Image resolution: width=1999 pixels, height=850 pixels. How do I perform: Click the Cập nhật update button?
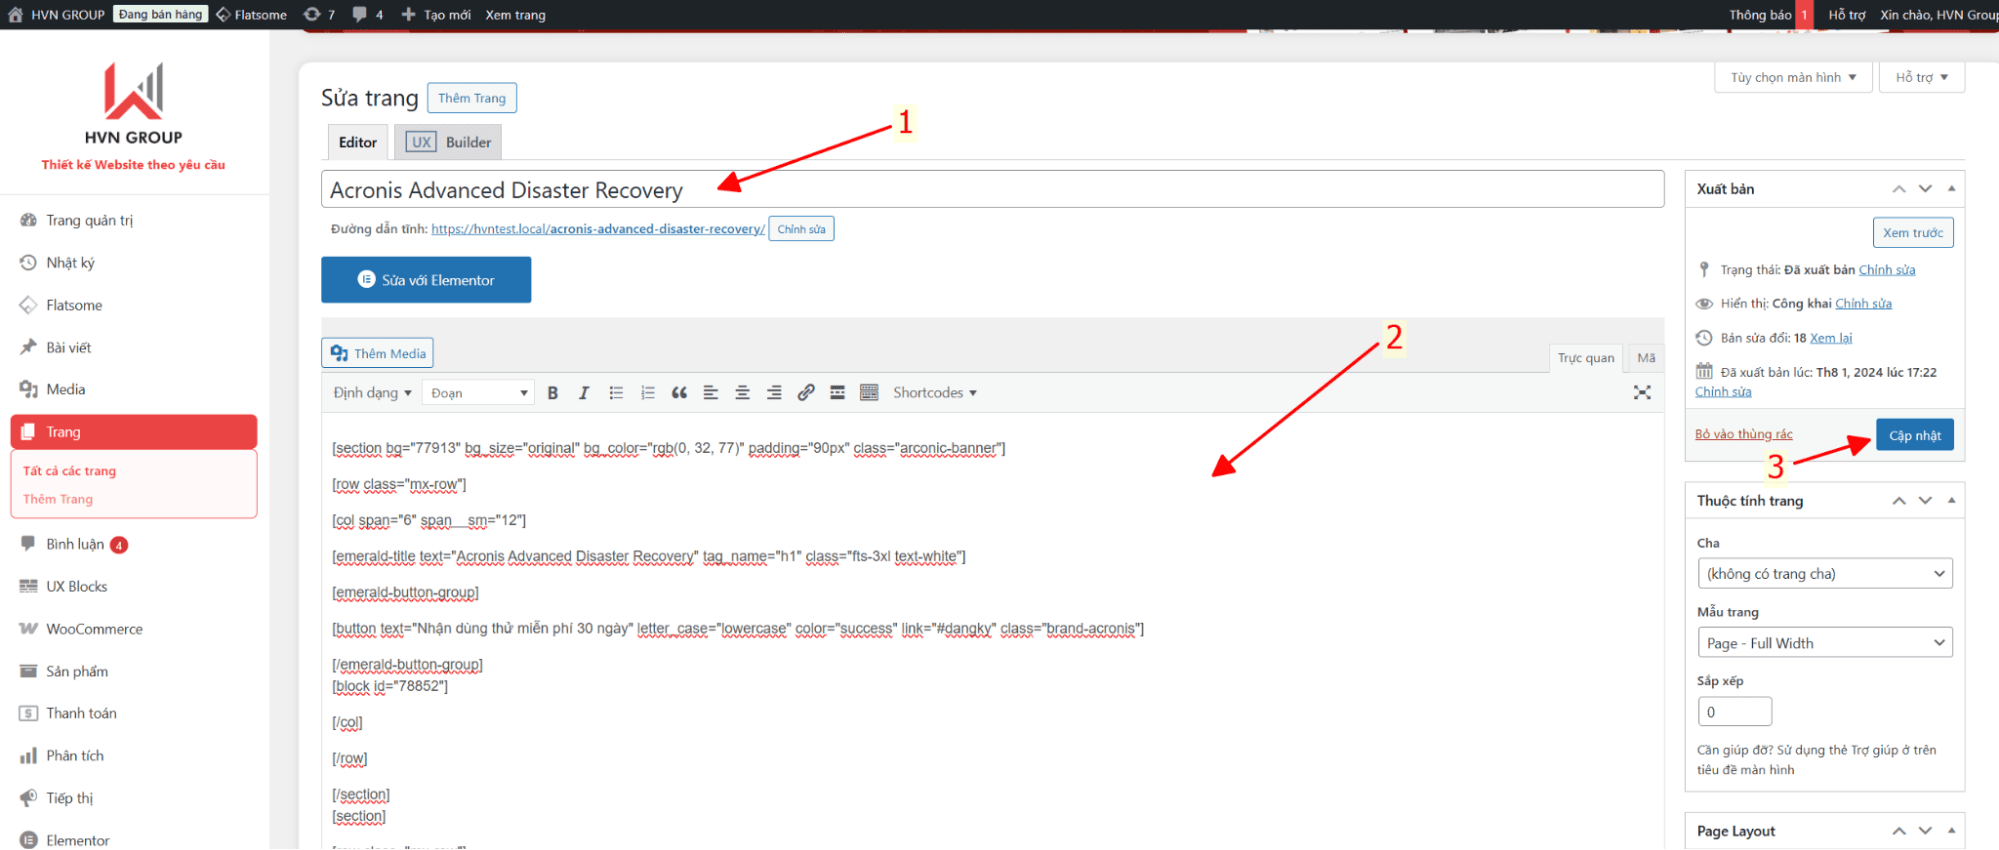point(1914,435)
